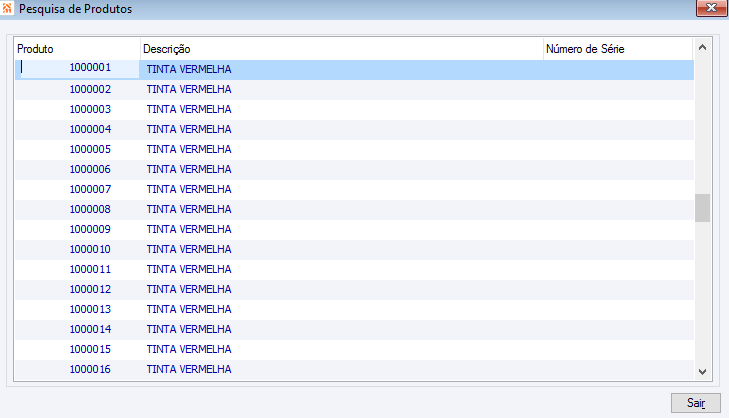Select product code 1000011
729x418 pixels.
click(90, 269)
